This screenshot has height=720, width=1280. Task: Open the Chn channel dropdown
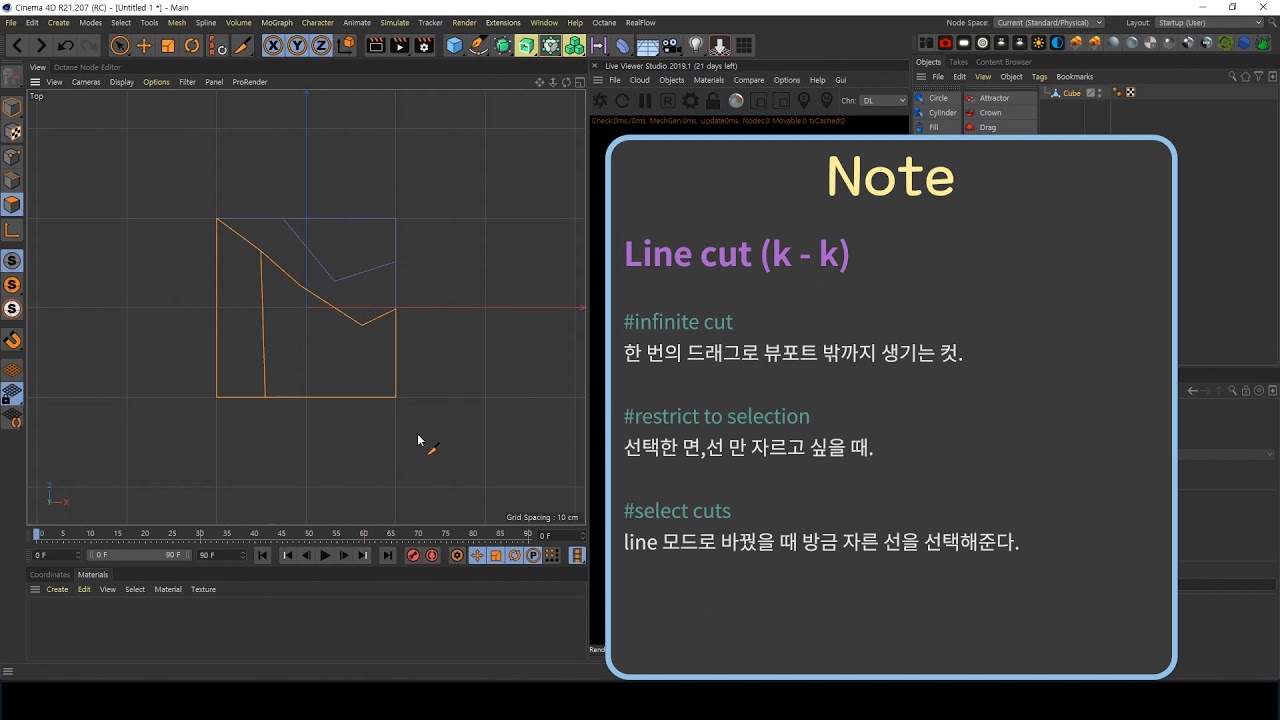tap(884, 101)
